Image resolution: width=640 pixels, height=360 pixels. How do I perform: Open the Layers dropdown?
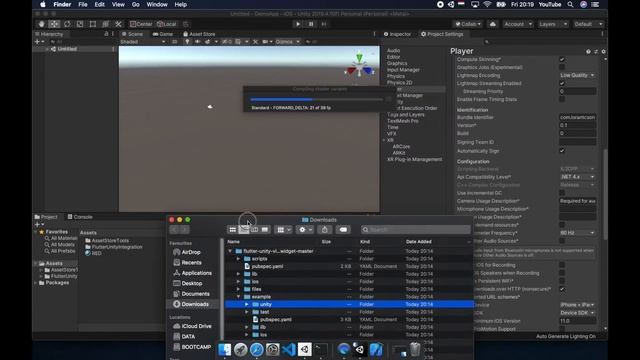pyautogui.click(x=553, y=24)
